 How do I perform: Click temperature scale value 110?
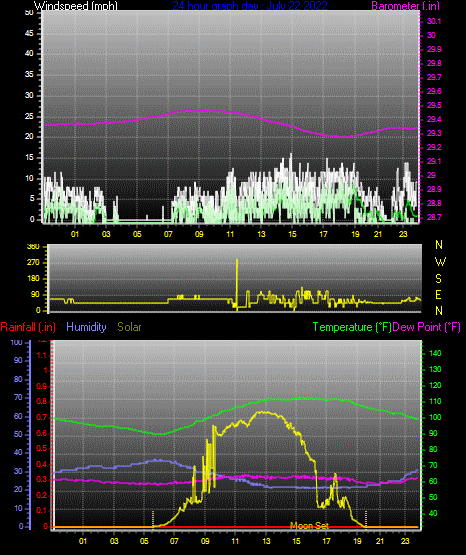pos(435,401)
